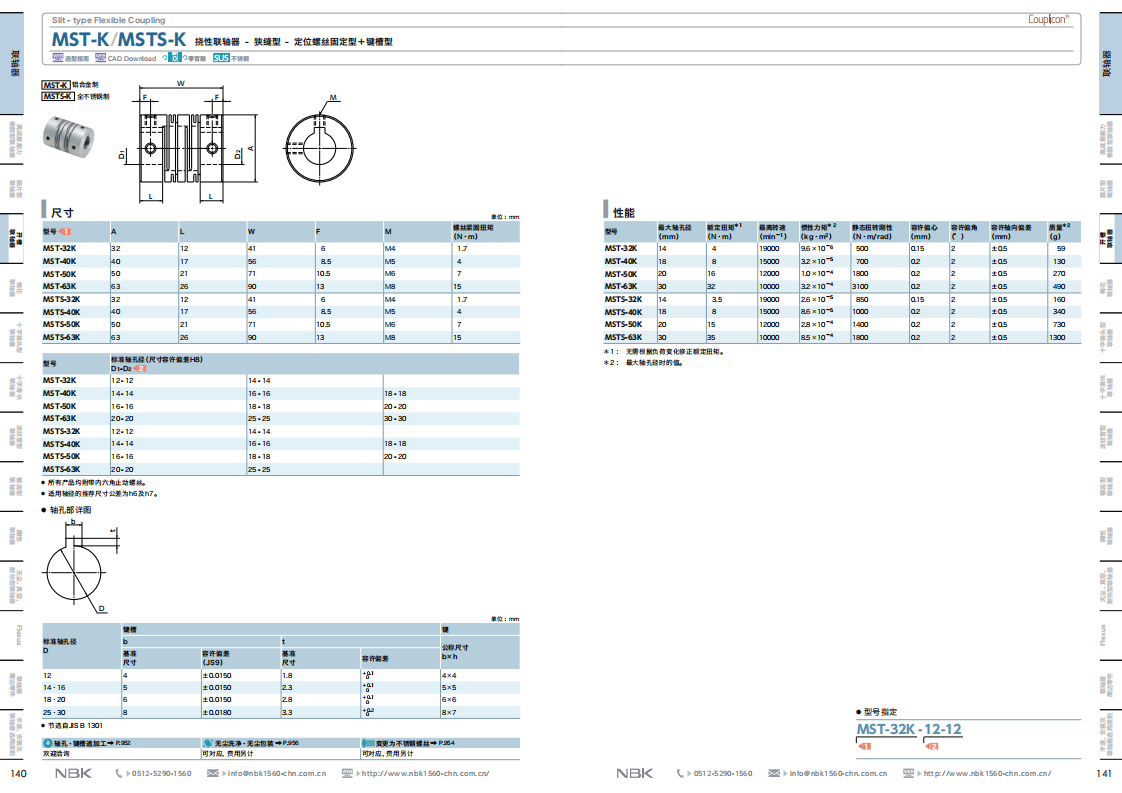
Task: Click the 'Slit - type Flexible Coupling' heading
Action: point(108,20)
